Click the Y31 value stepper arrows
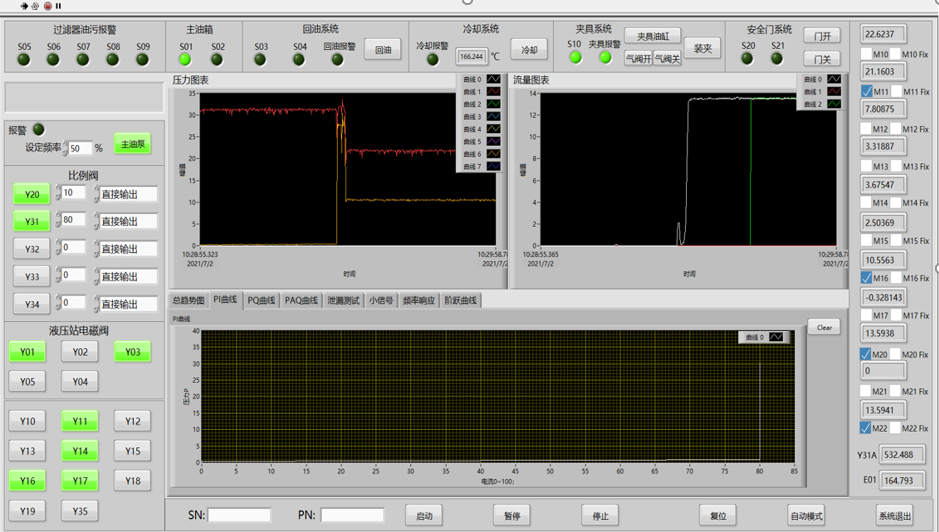 tap(59, 220)
